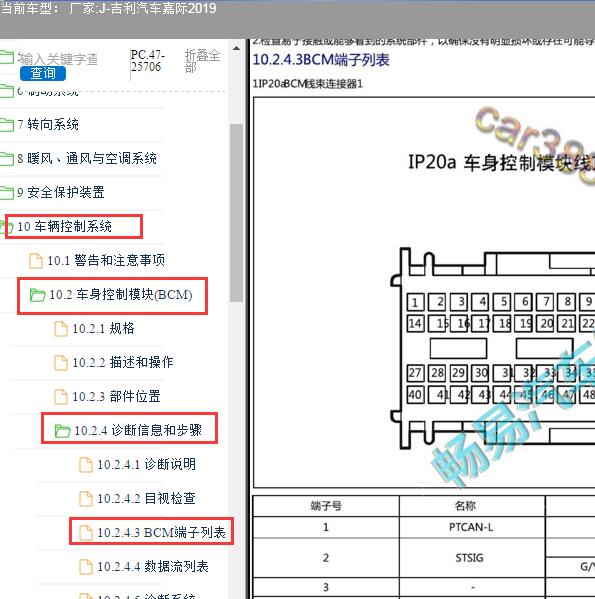
Task: Click connector pin 27 in diagram
Action: pos(415,372)
